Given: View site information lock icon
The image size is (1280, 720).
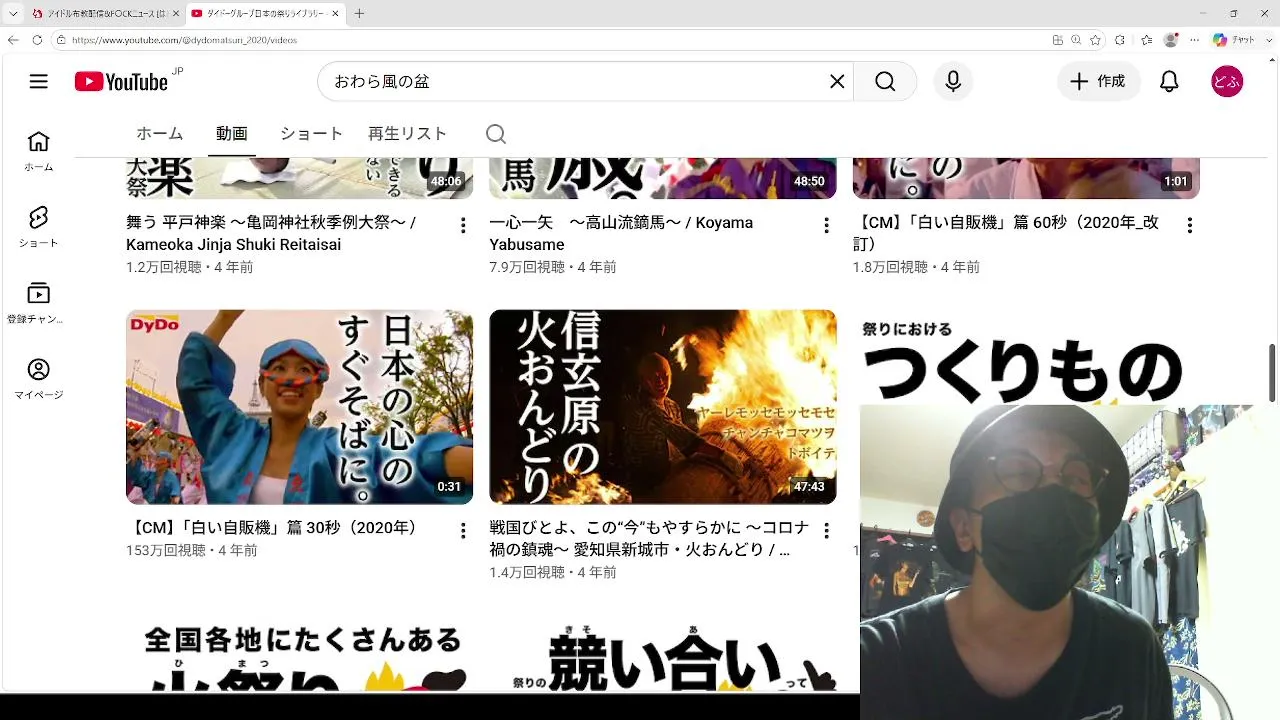Looking at the screenshot, I should pyautogui.click(x=61, y=40).
